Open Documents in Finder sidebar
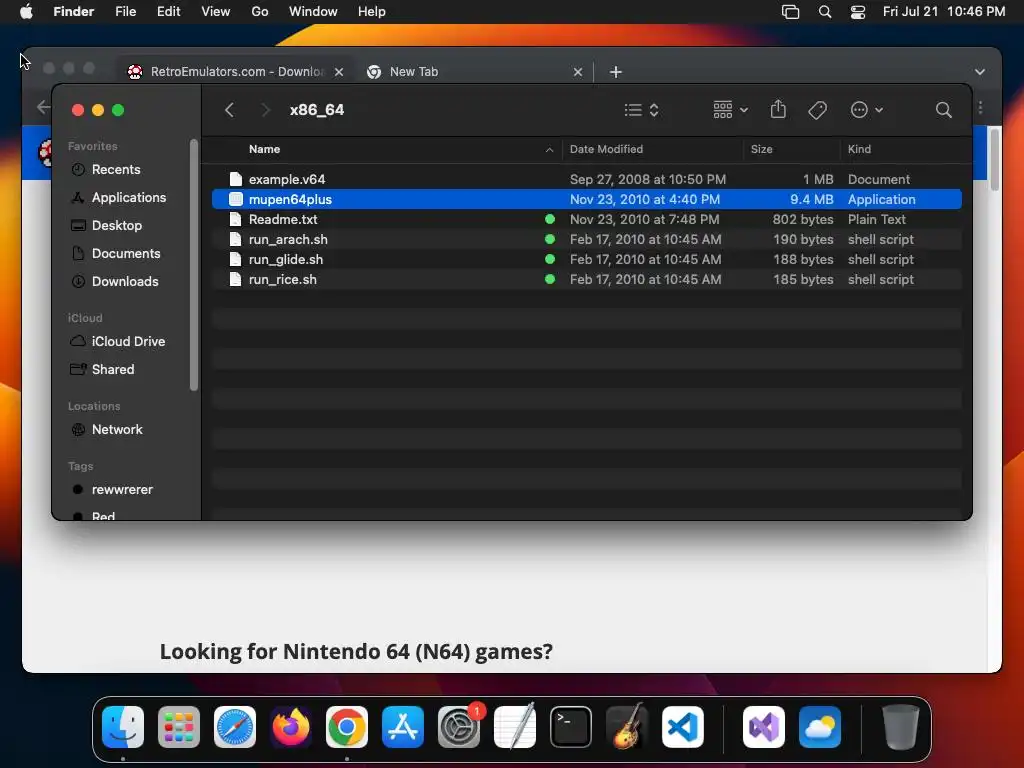 (x=125, y=253)
